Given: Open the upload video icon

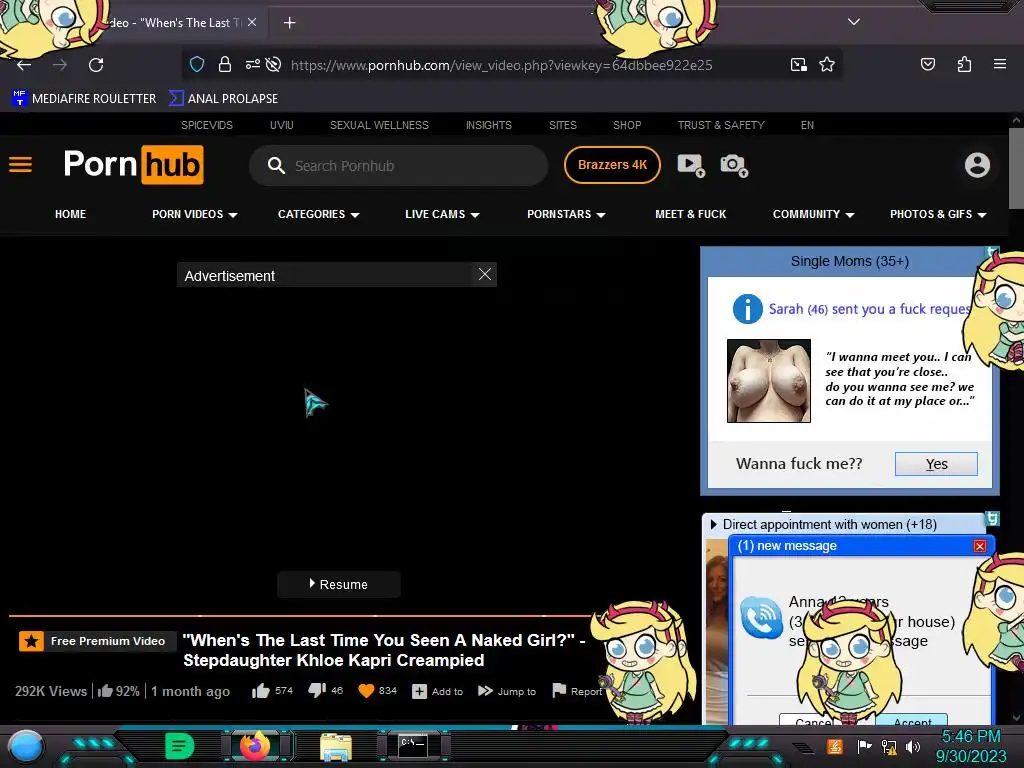Looking at the screenshot, I should pyautogui.click(x=690, y=165).
